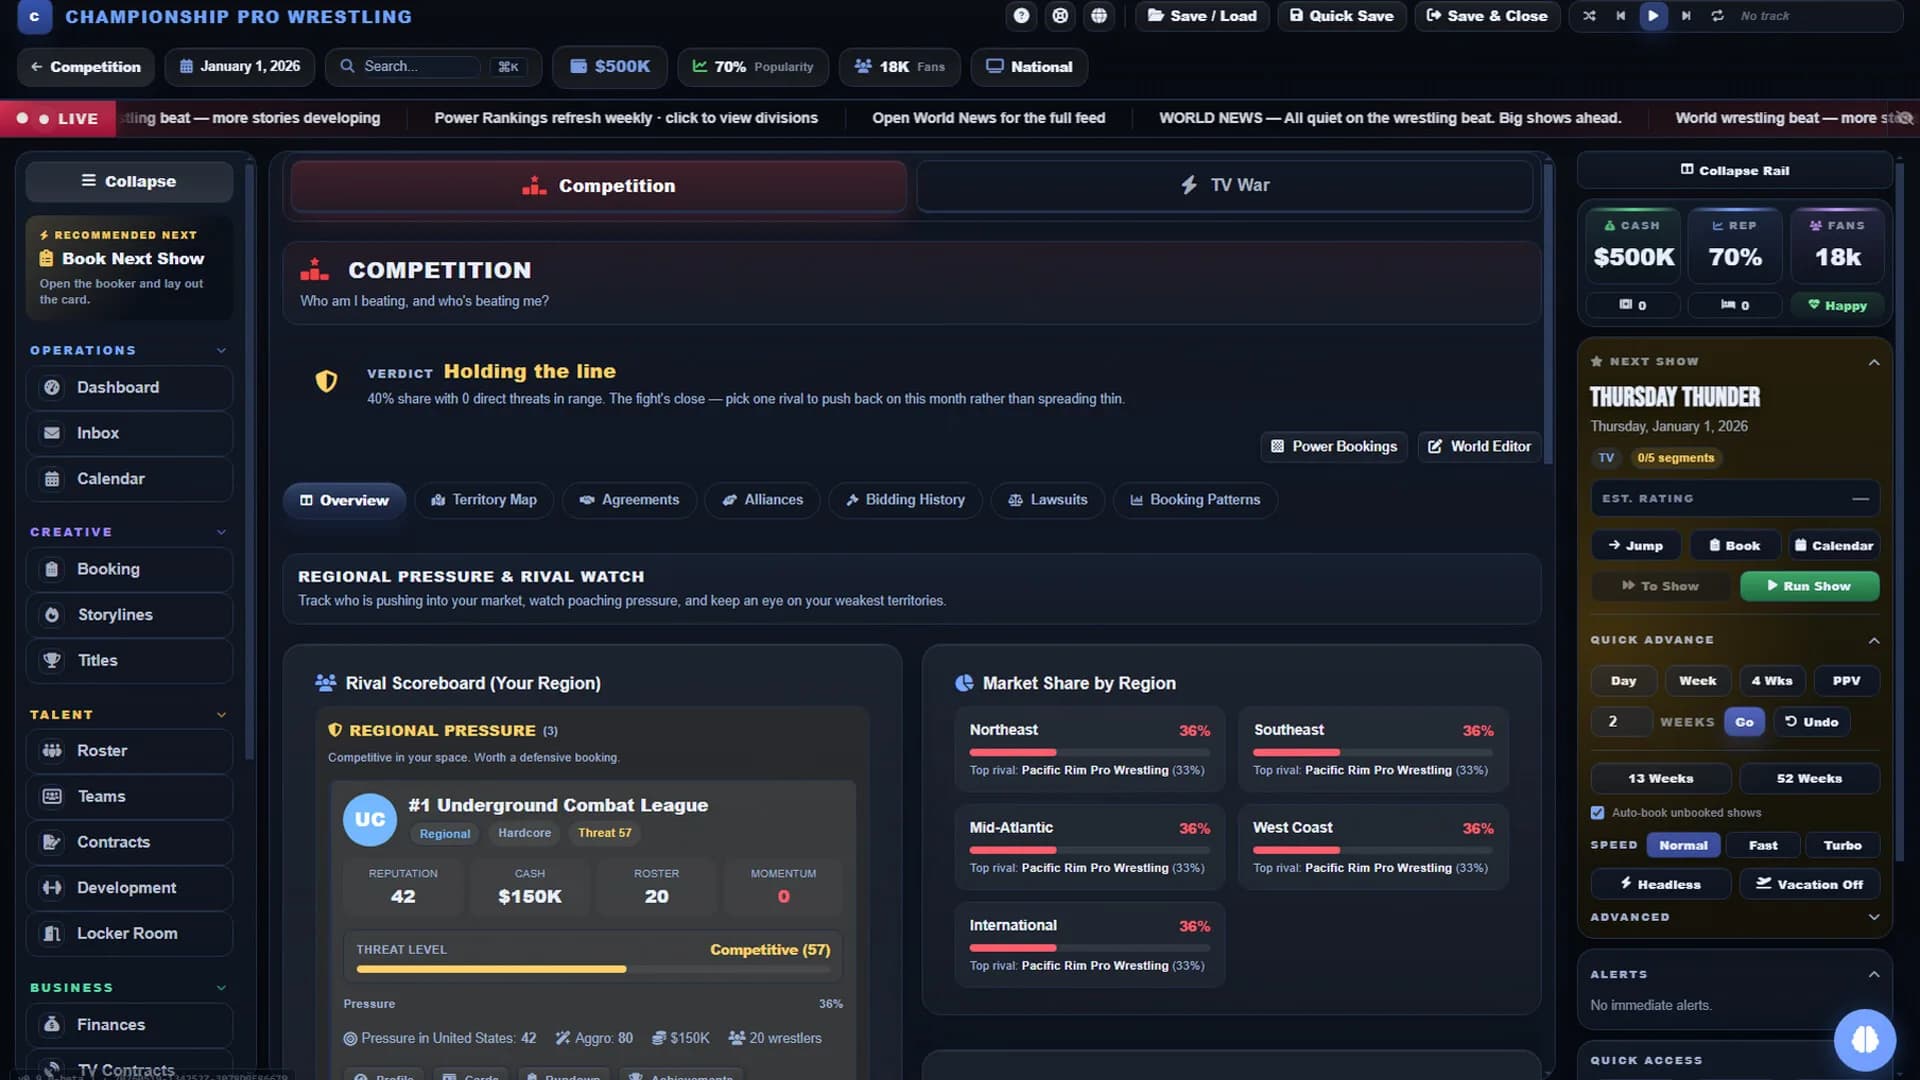This screenshot has width=1920, height=1080.
Task: Click Quick Save
Action: [1342, 16]
